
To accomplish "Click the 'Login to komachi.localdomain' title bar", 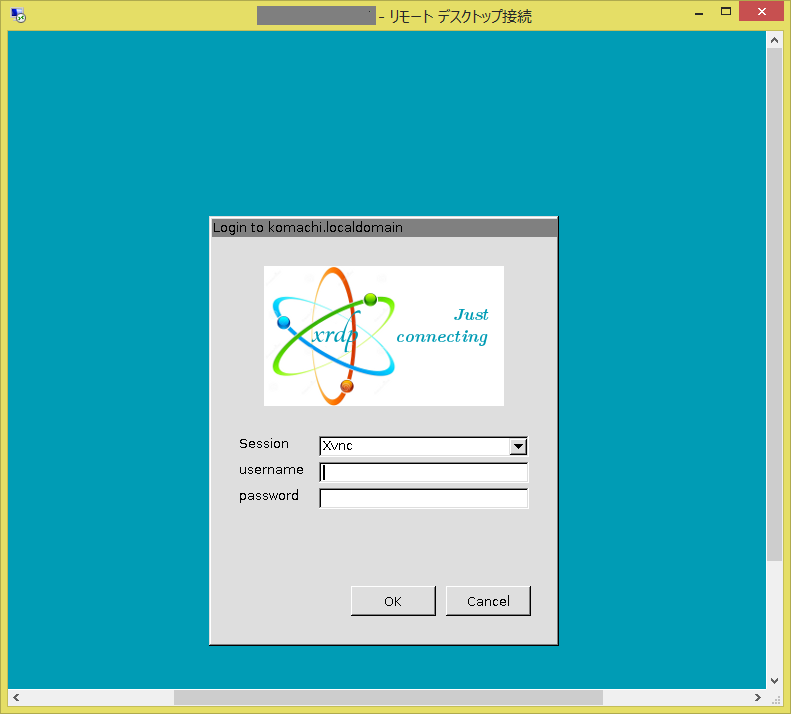I will pyautogui.click(x=384, y=228).
